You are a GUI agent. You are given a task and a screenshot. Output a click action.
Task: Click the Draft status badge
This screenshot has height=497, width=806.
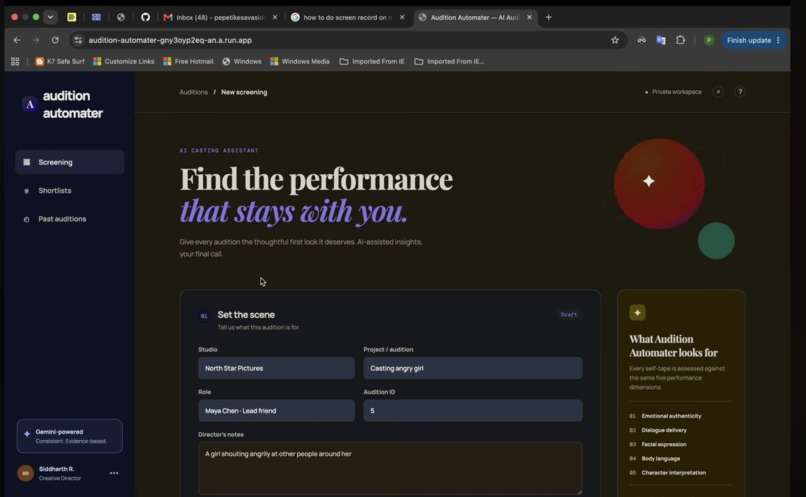pyautogui.click(x=569, y=315)
